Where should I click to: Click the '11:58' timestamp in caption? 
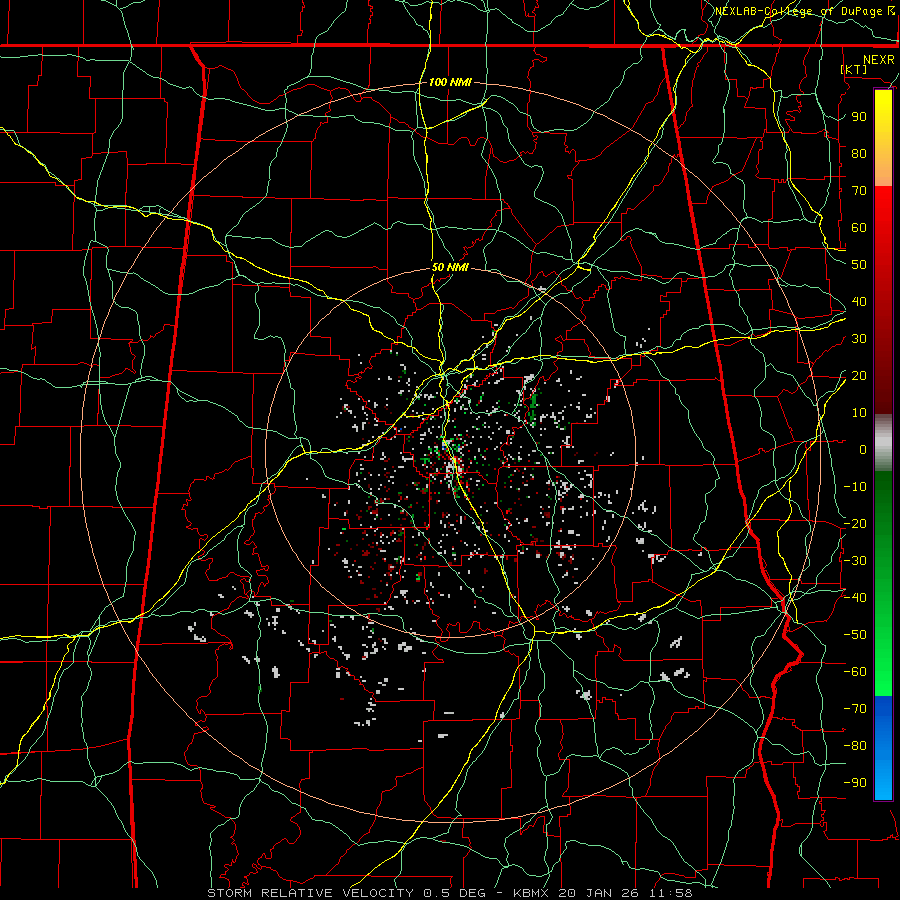(670, 893)
